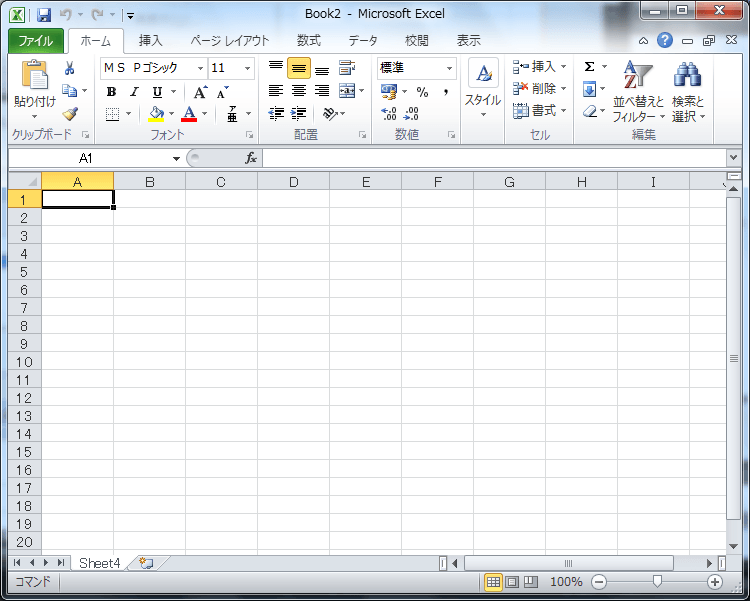The height and width of the screenshot is (601, 750).
Task: Decrease font size with small A icon
Action: pyautogui.click(x=222, y=91)
